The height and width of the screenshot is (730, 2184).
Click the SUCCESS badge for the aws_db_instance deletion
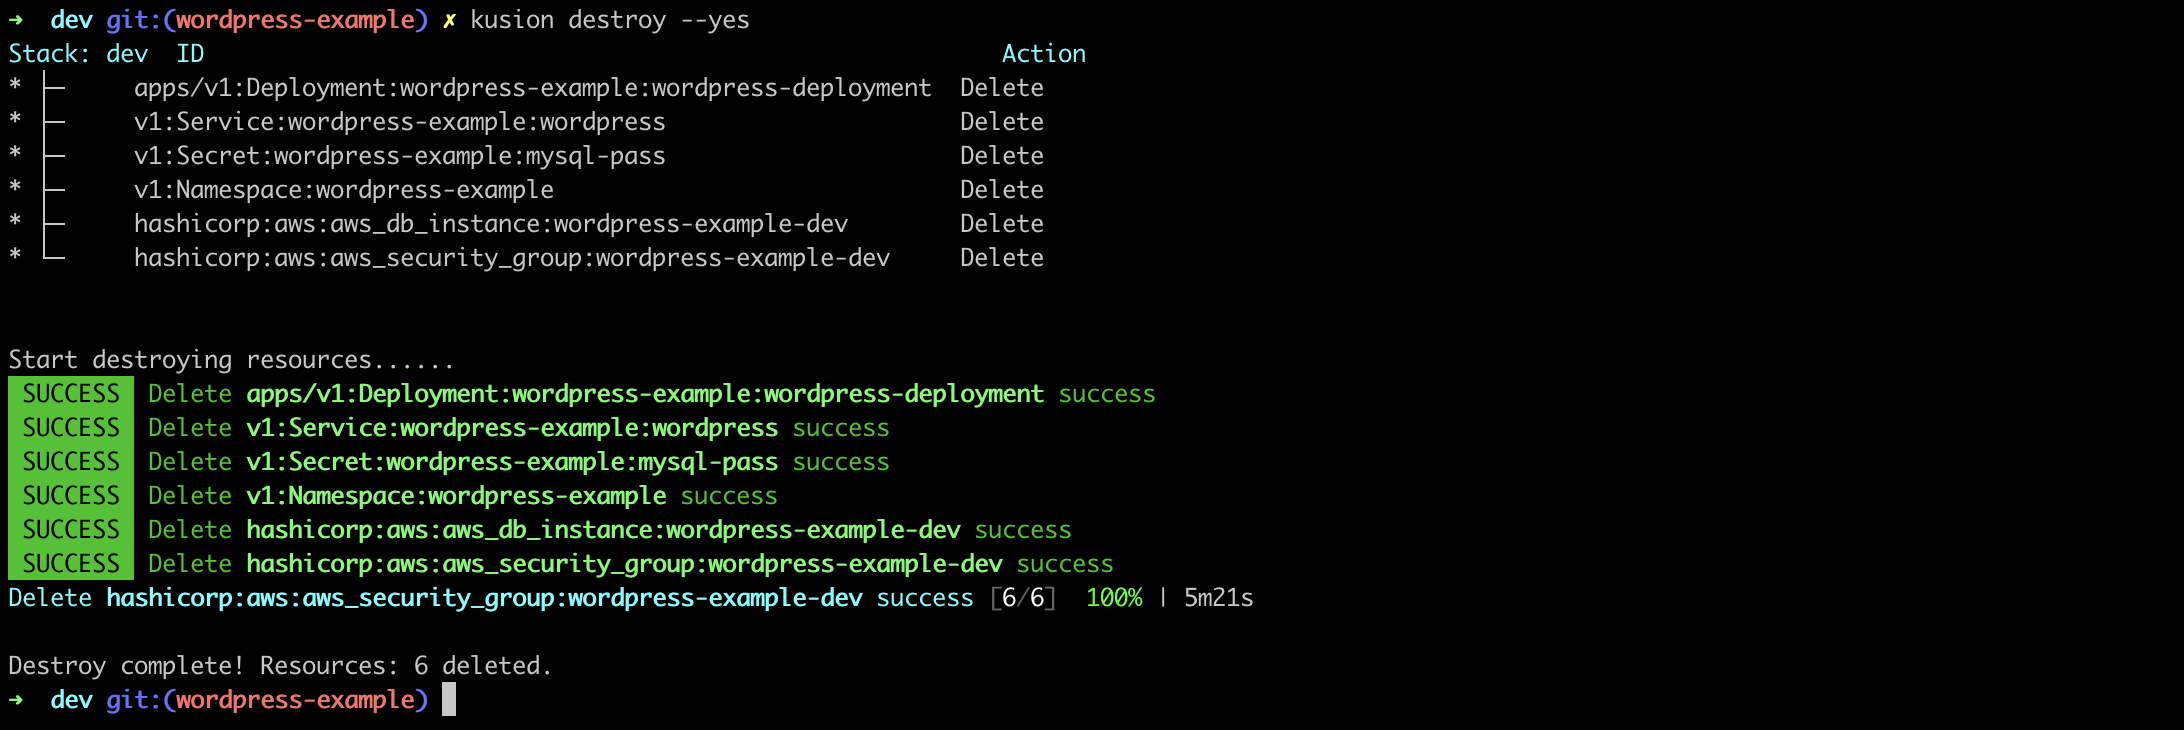71,530
